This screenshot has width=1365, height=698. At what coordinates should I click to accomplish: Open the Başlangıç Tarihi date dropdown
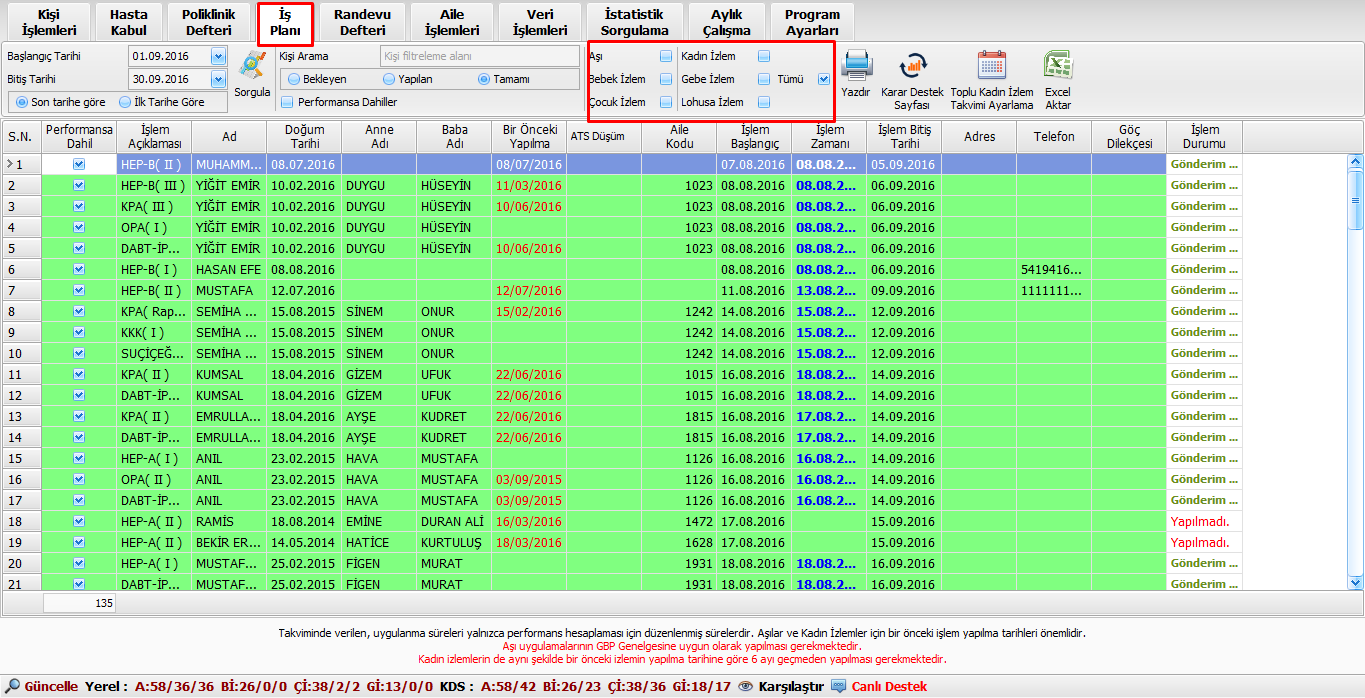coord(218,56)
